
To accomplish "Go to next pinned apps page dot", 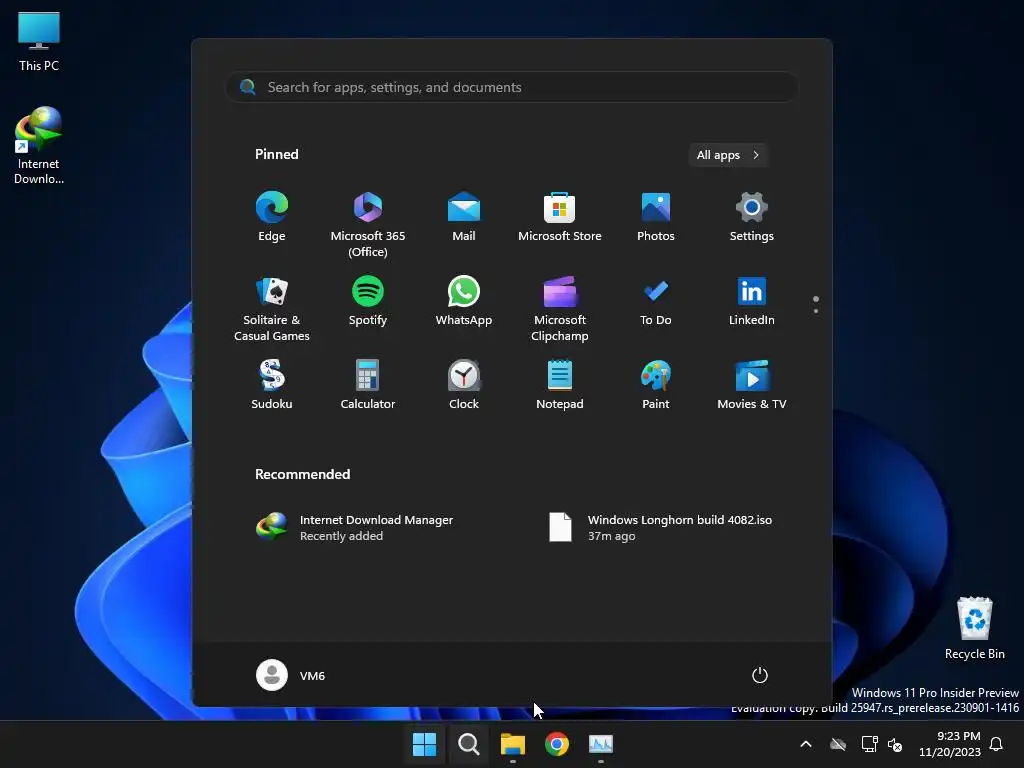I will pos(816,311).
